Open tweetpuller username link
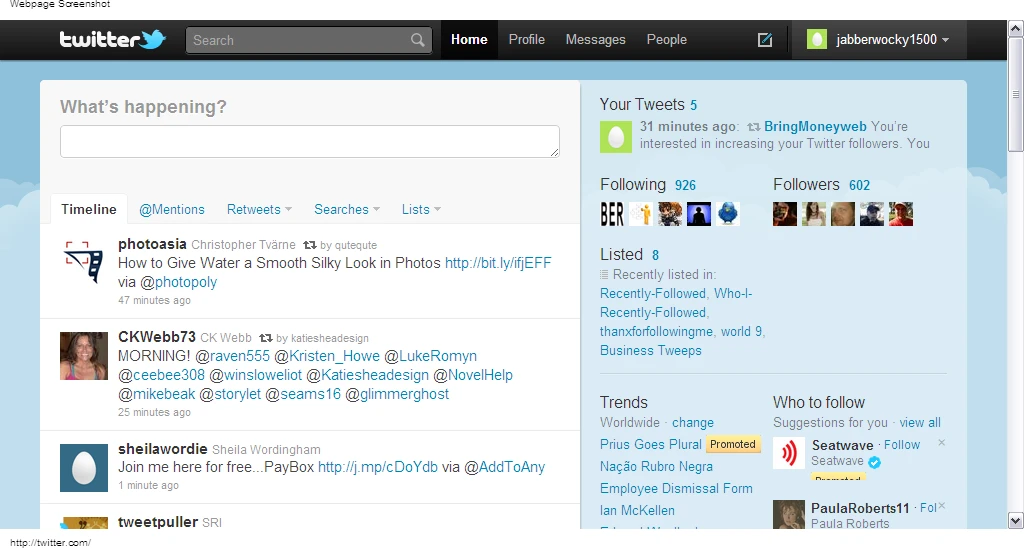Screen dimensions: 1024x549 coord(158,522)
